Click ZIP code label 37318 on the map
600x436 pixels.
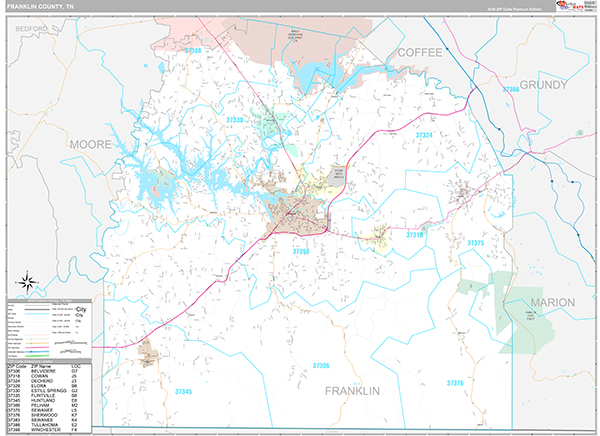click(x=414, y=235)
